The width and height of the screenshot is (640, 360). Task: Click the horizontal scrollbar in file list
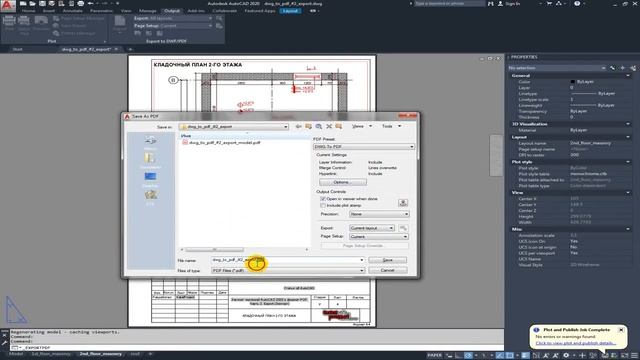(x=215, y=249)
